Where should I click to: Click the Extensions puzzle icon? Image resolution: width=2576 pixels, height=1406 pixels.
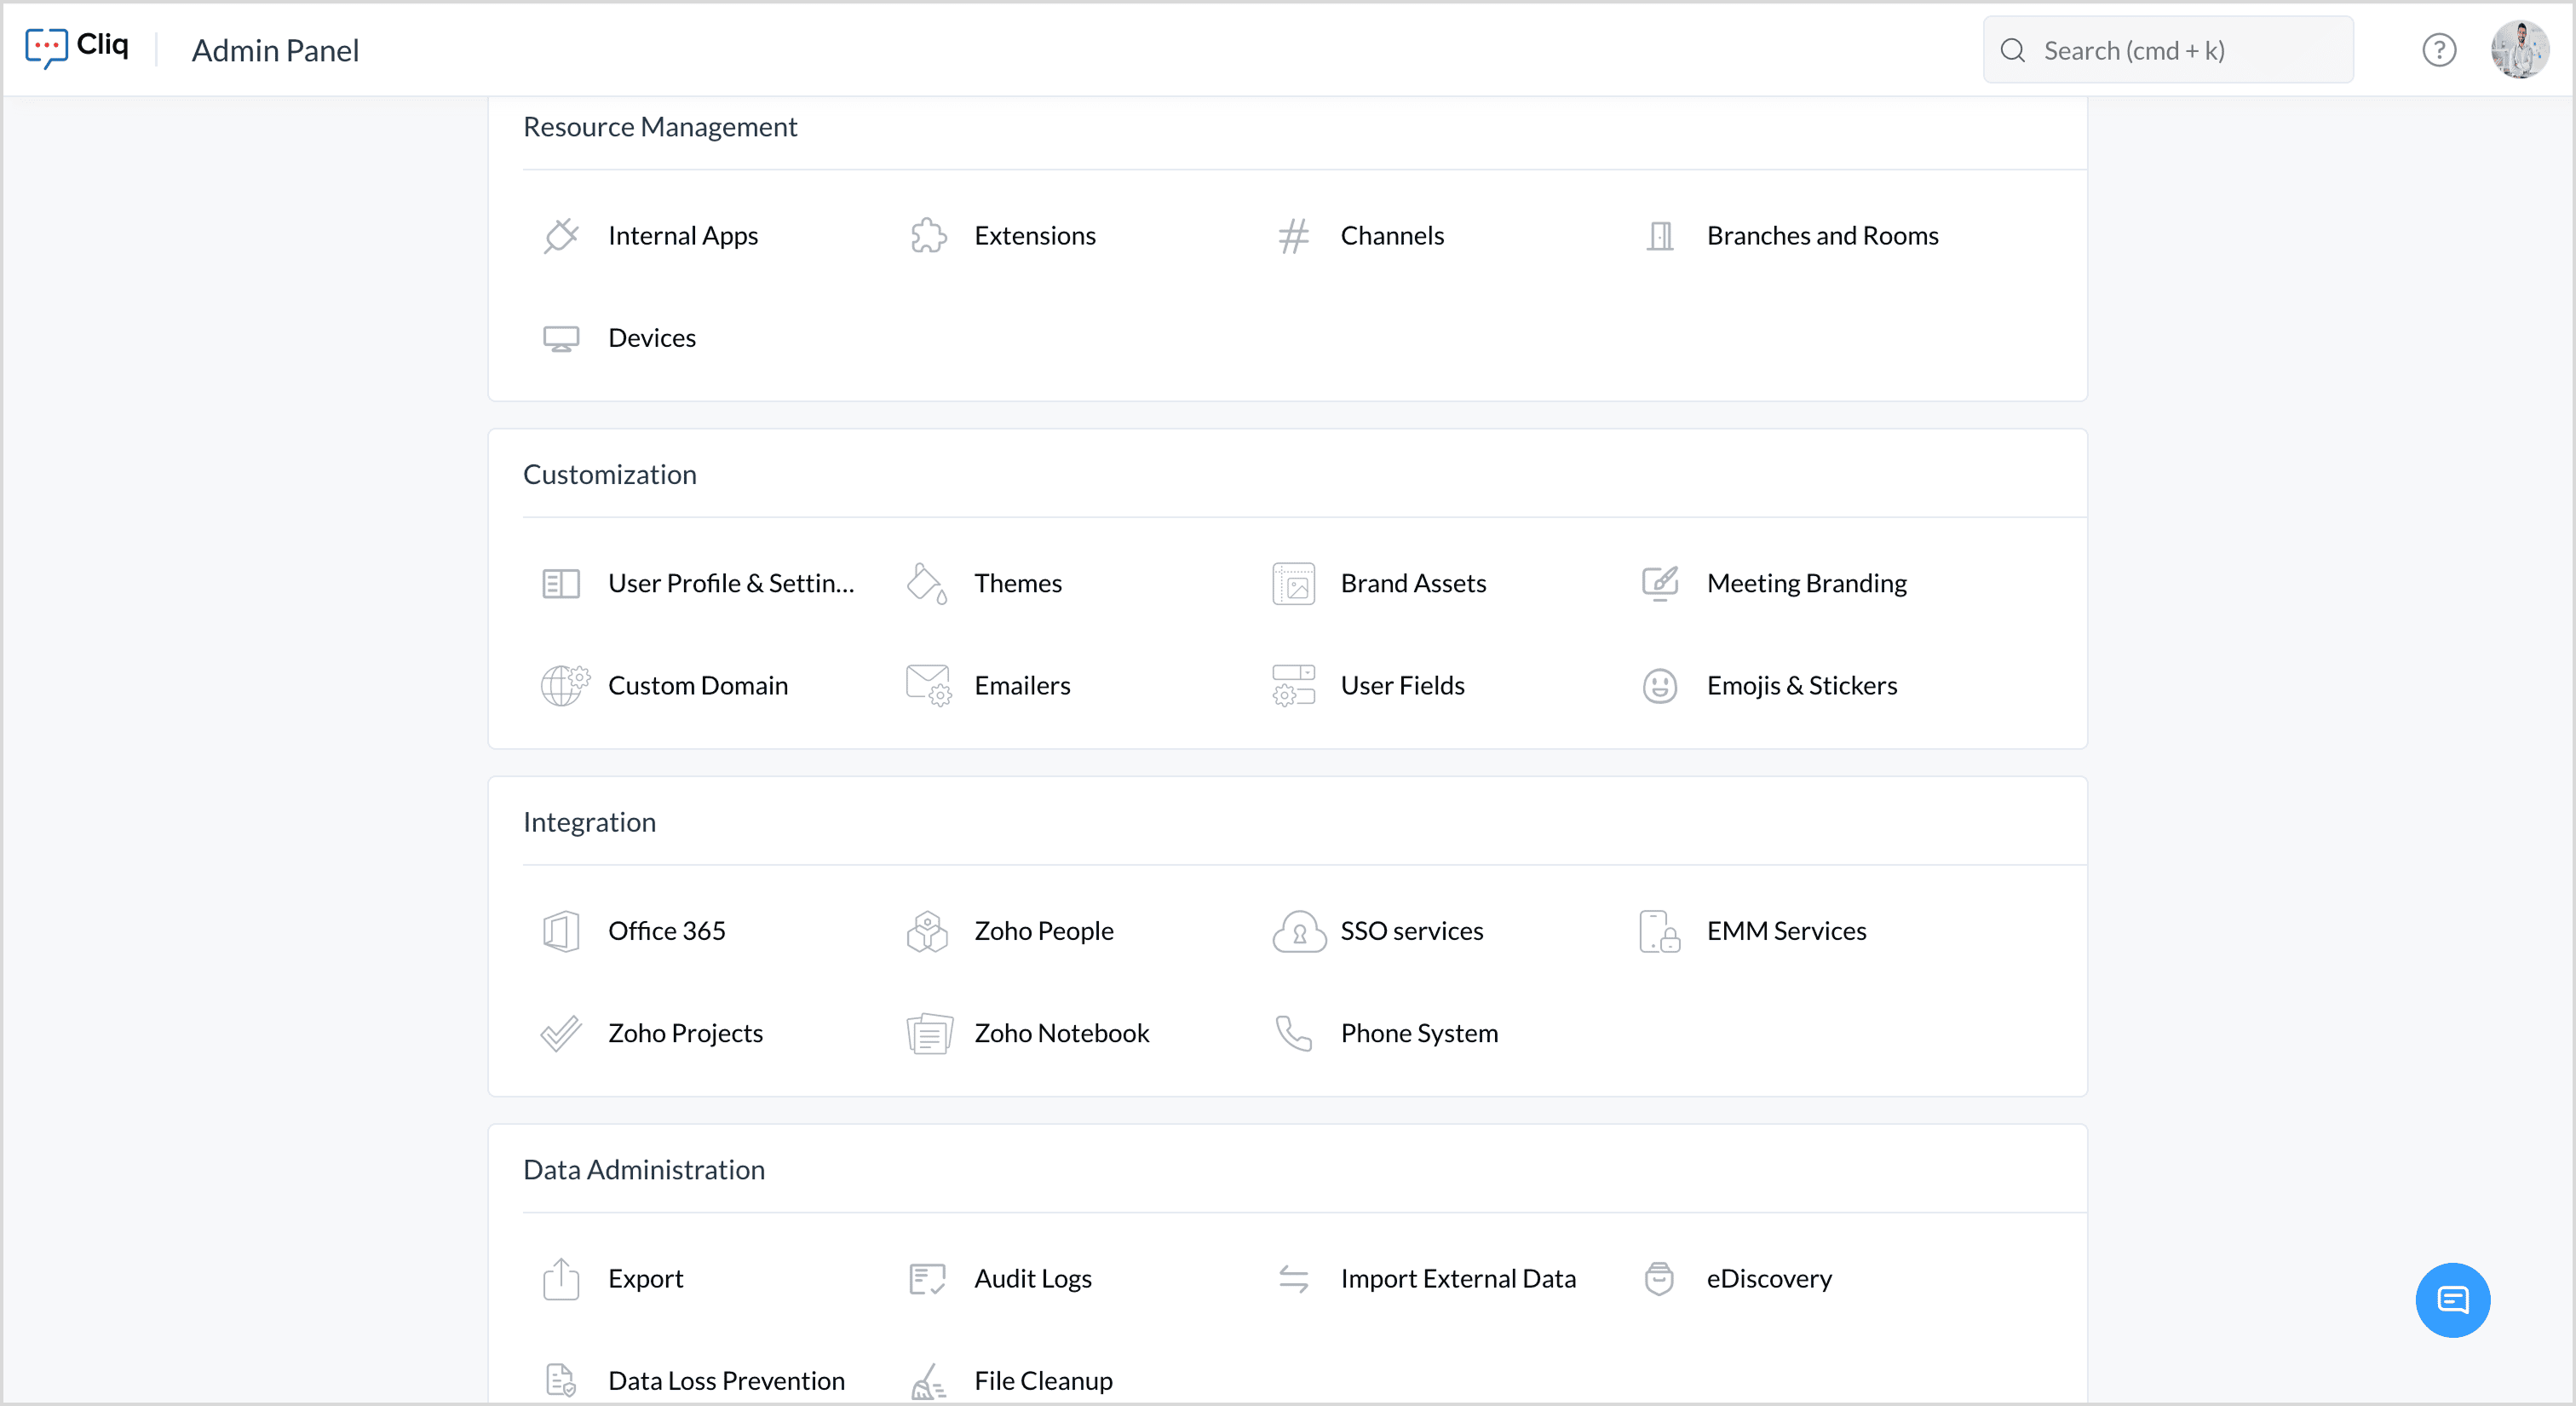[x=928, y=236]
